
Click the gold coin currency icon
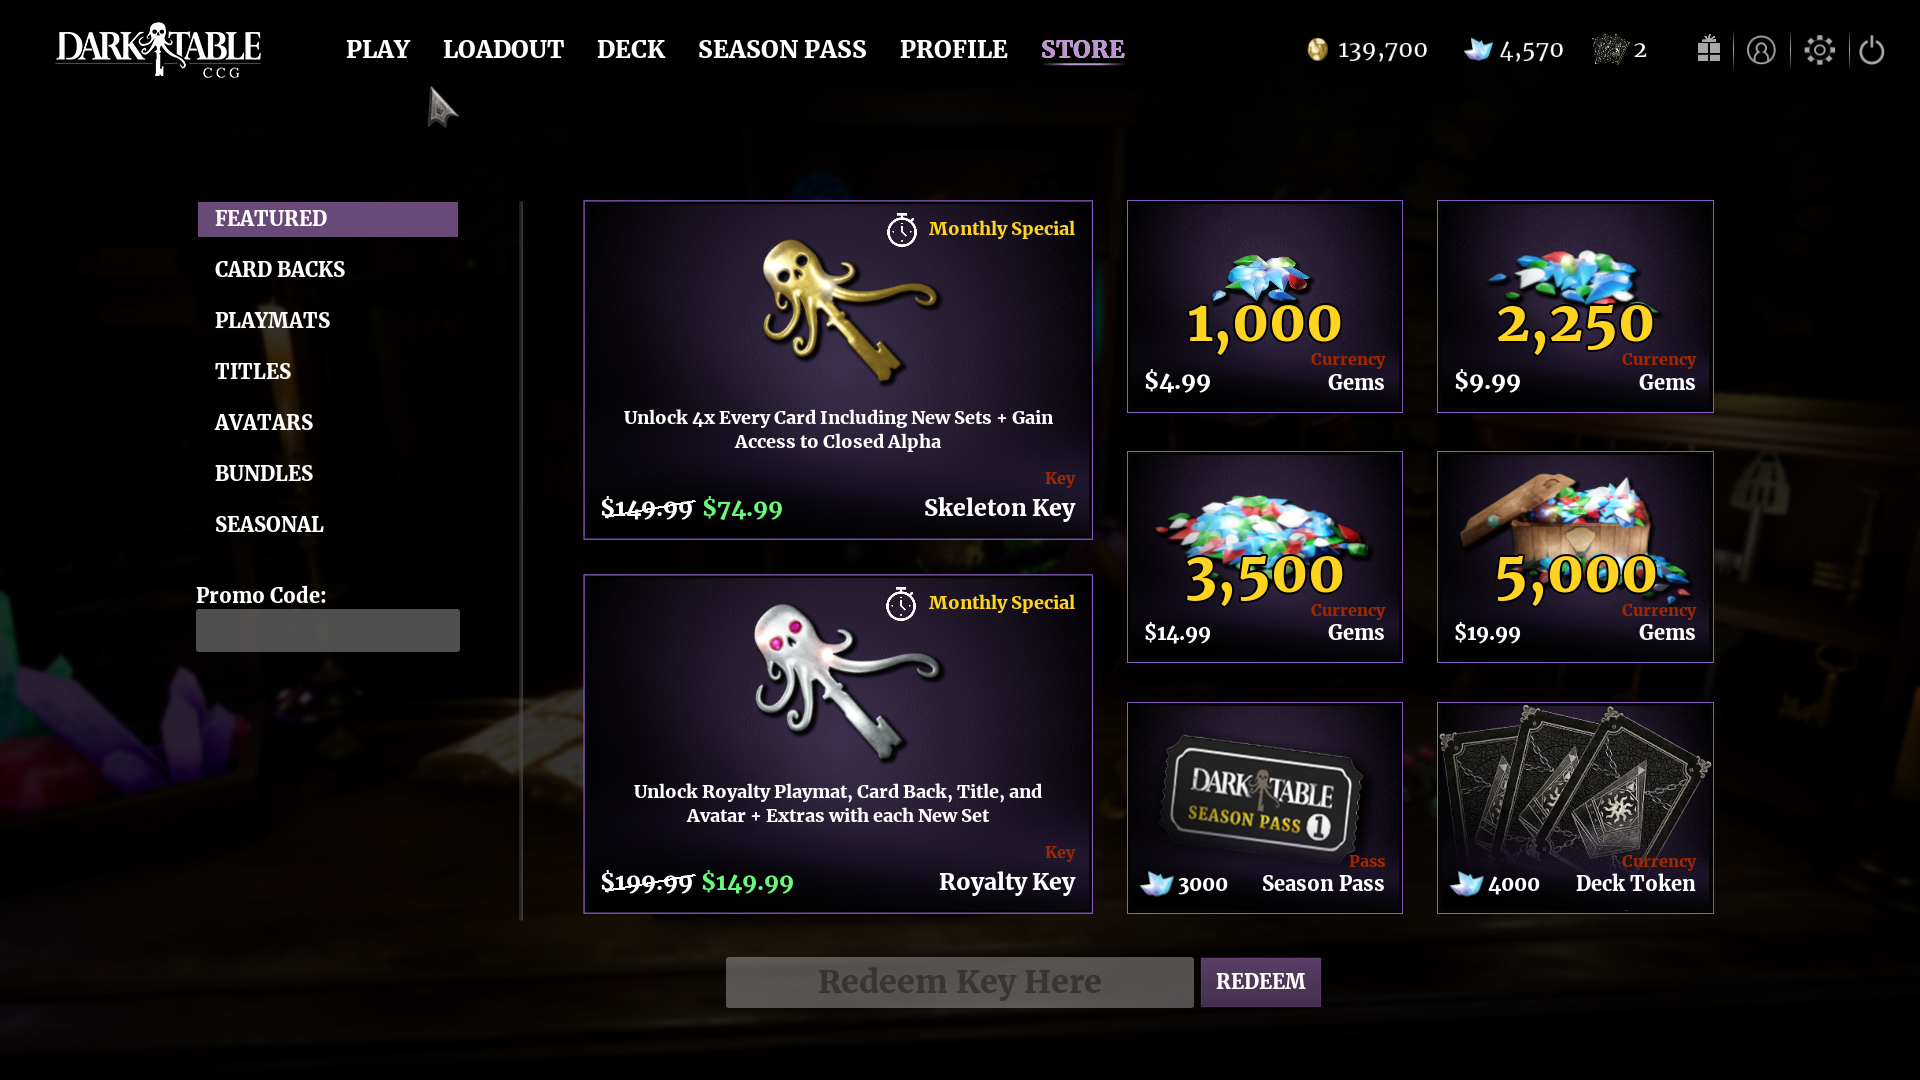(x=1317, y=49)
